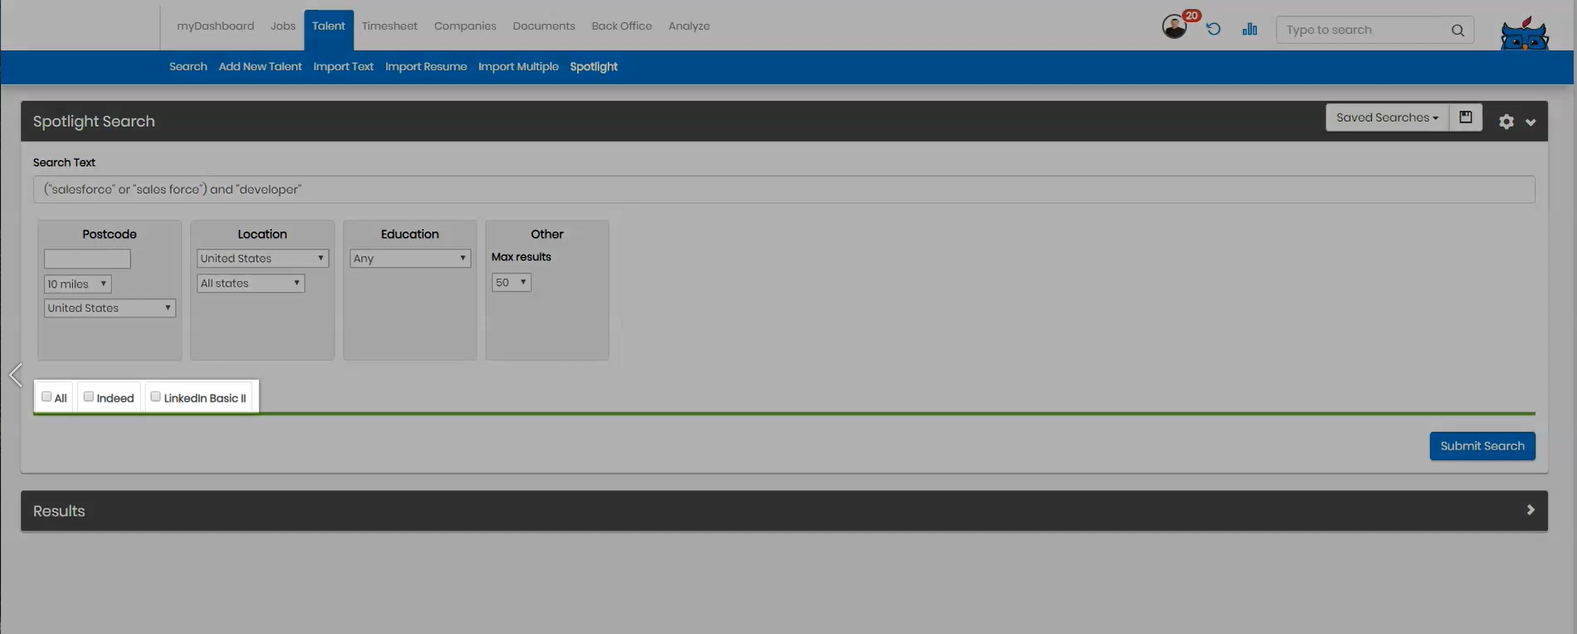Open the Education Any dropdown
Image resolution: width=1577 pixels, height=634 pixels.
click(409, 258)
